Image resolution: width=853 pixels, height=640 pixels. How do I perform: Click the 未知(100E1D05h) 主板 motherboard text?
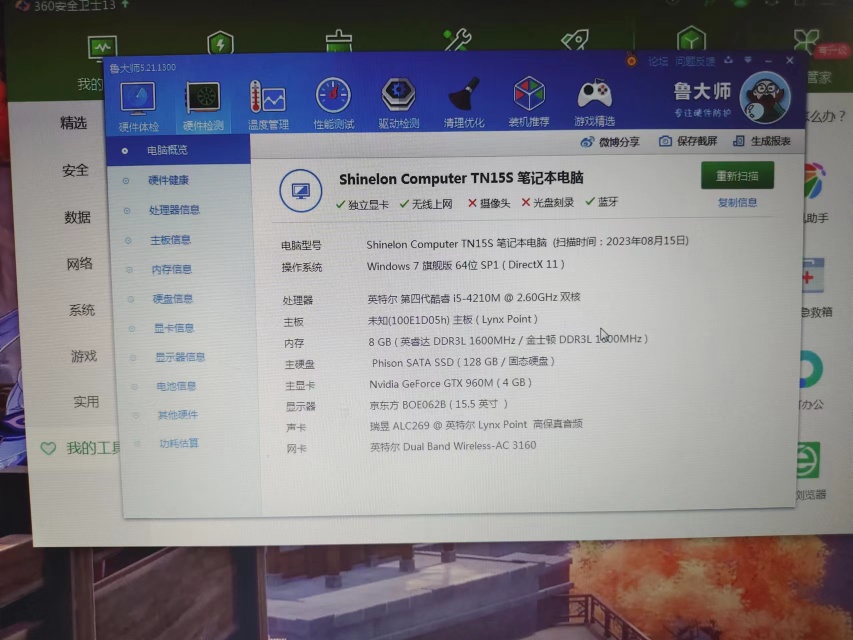453,319
